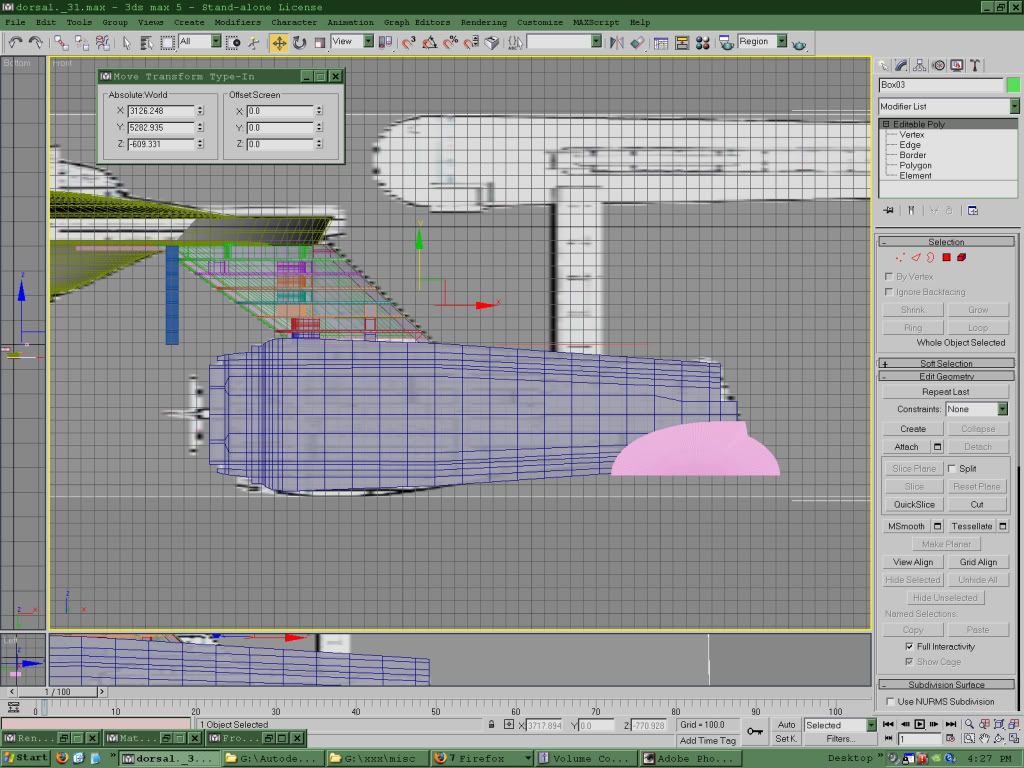Viewport: 1024px width, 768px height.
Task: Click the Redo arrow icon
Action: click(x=36, y=43)
